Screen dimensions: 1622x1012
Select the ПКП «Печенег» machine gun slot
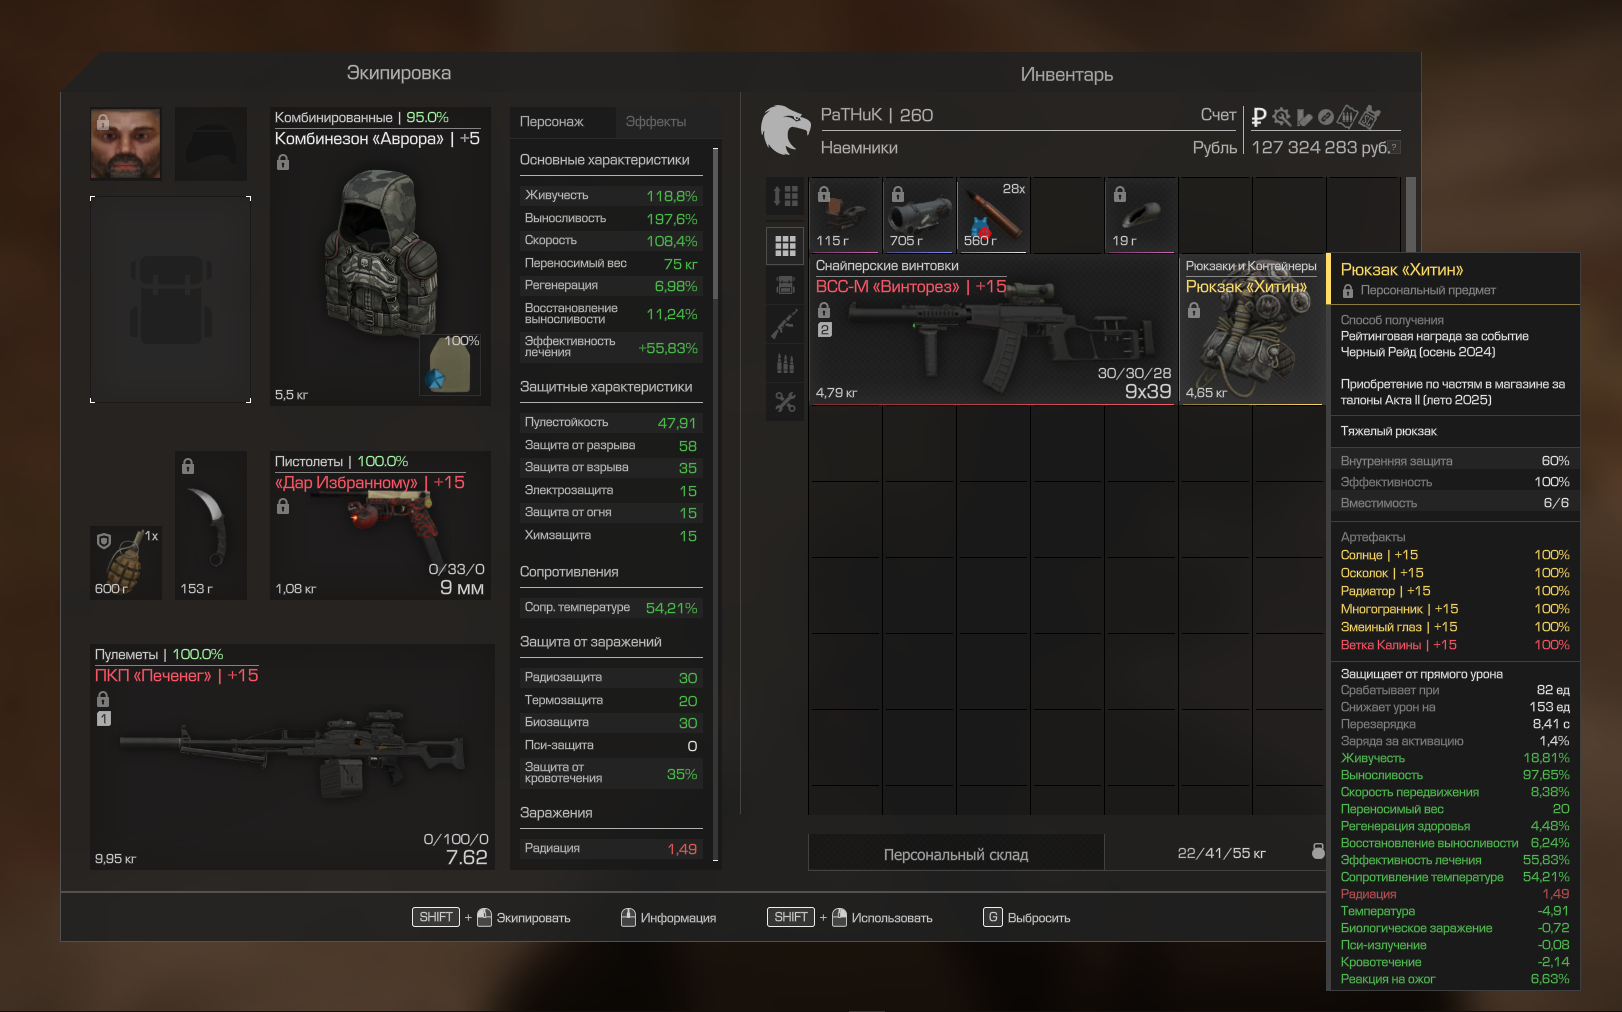click(x=292, y=757)
